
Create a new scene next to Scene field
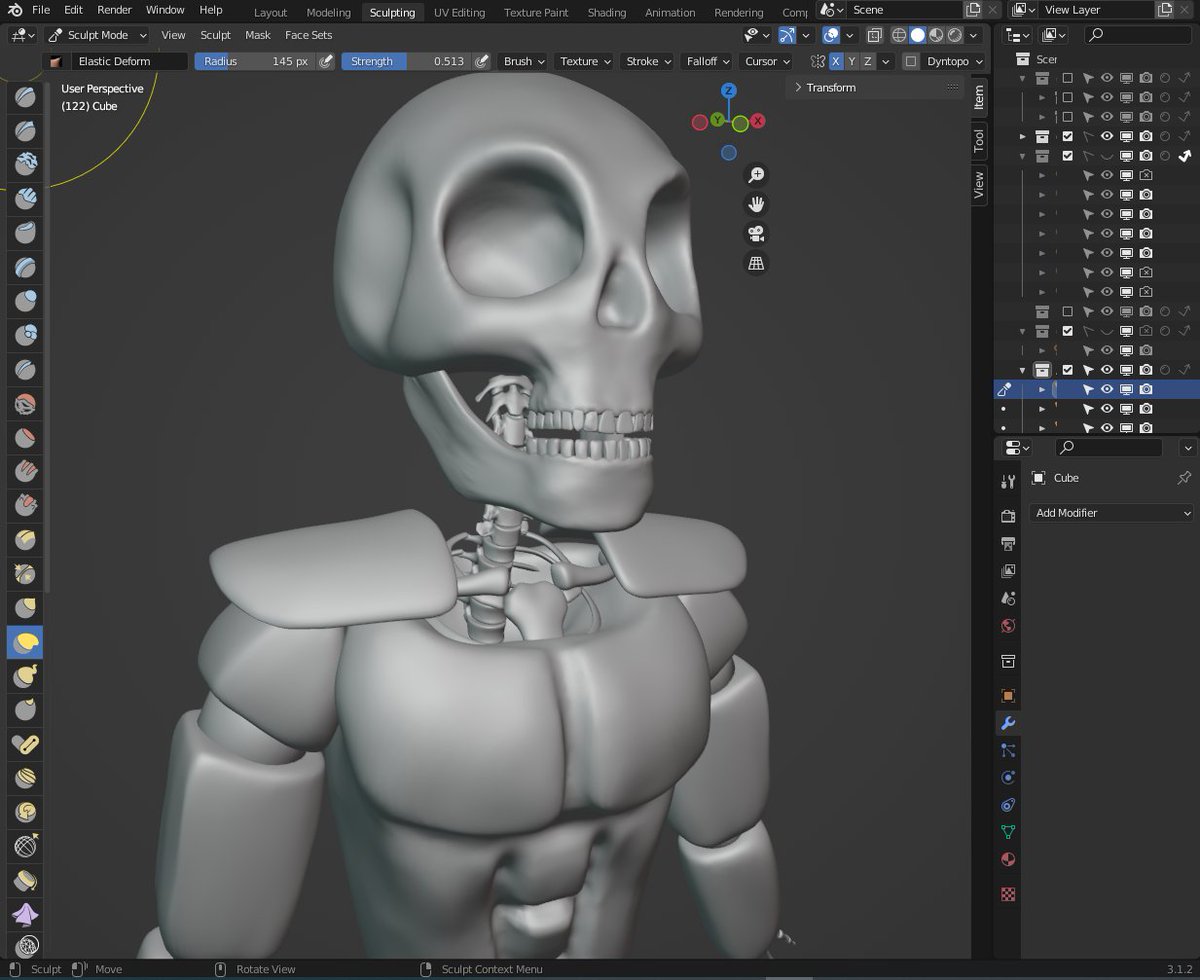973,10
